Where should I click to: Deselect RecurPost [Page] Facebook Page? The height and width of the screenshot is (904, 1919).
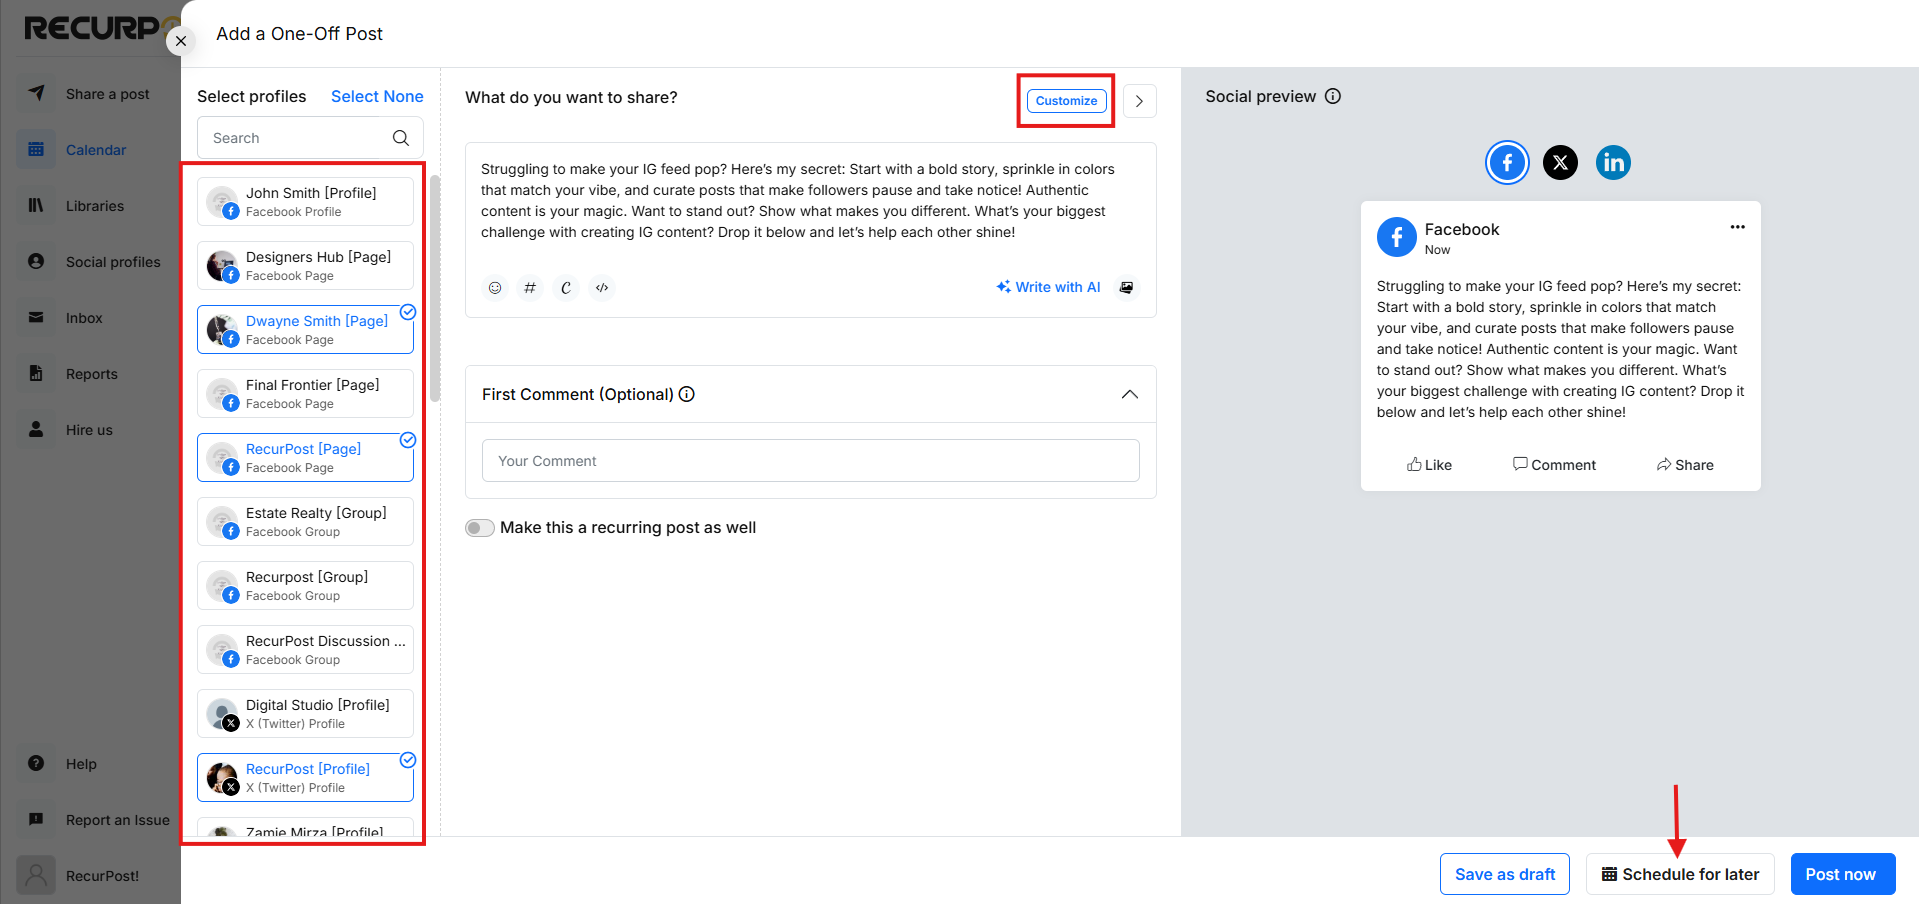pyautogui.click(x=305, y=458)
